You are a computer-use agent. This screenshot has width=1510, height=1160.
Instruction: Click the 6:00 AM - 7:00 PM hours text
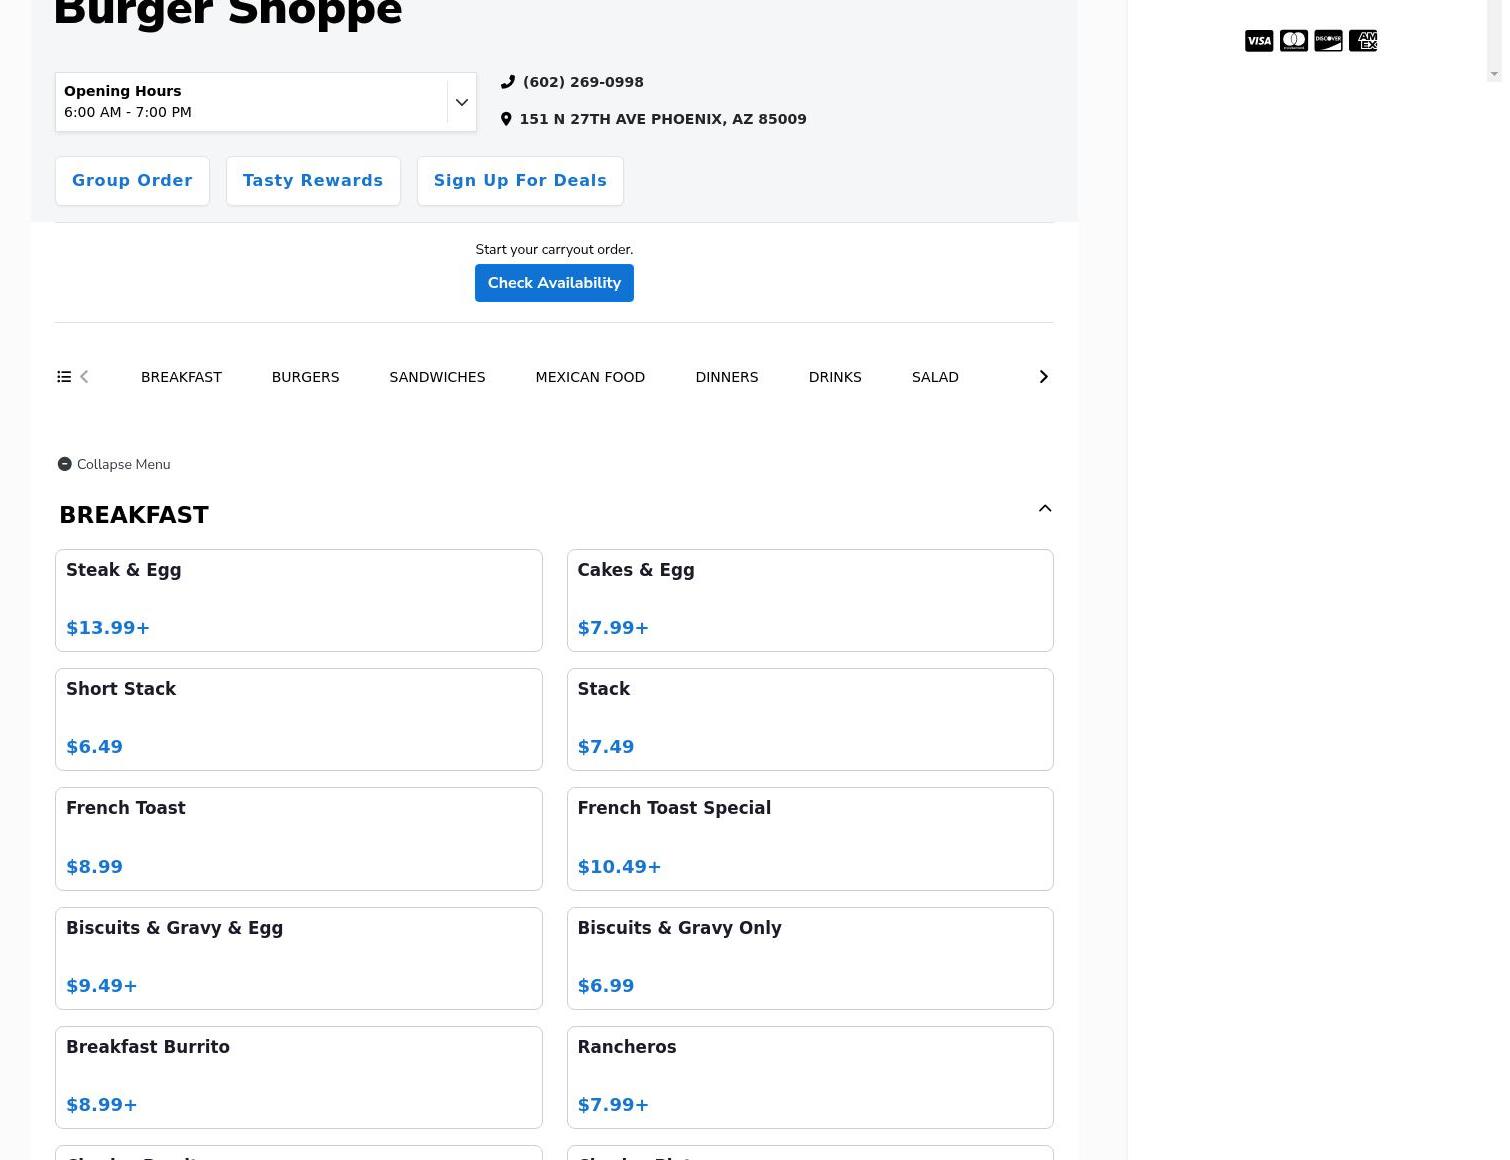pyautogui.click(x=128, y=112)
